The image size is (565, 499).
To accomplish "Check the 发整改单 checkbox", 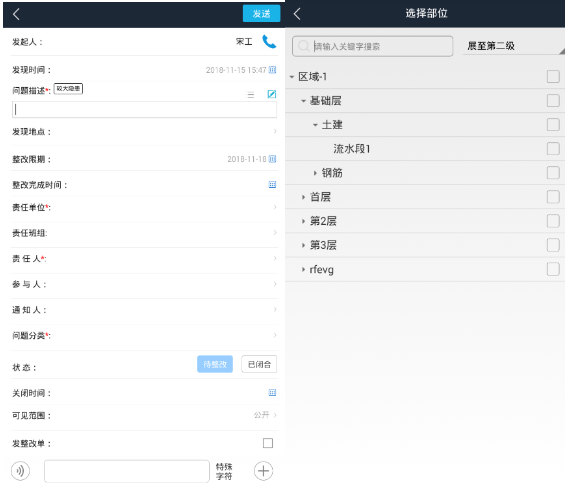I will 268,443.
